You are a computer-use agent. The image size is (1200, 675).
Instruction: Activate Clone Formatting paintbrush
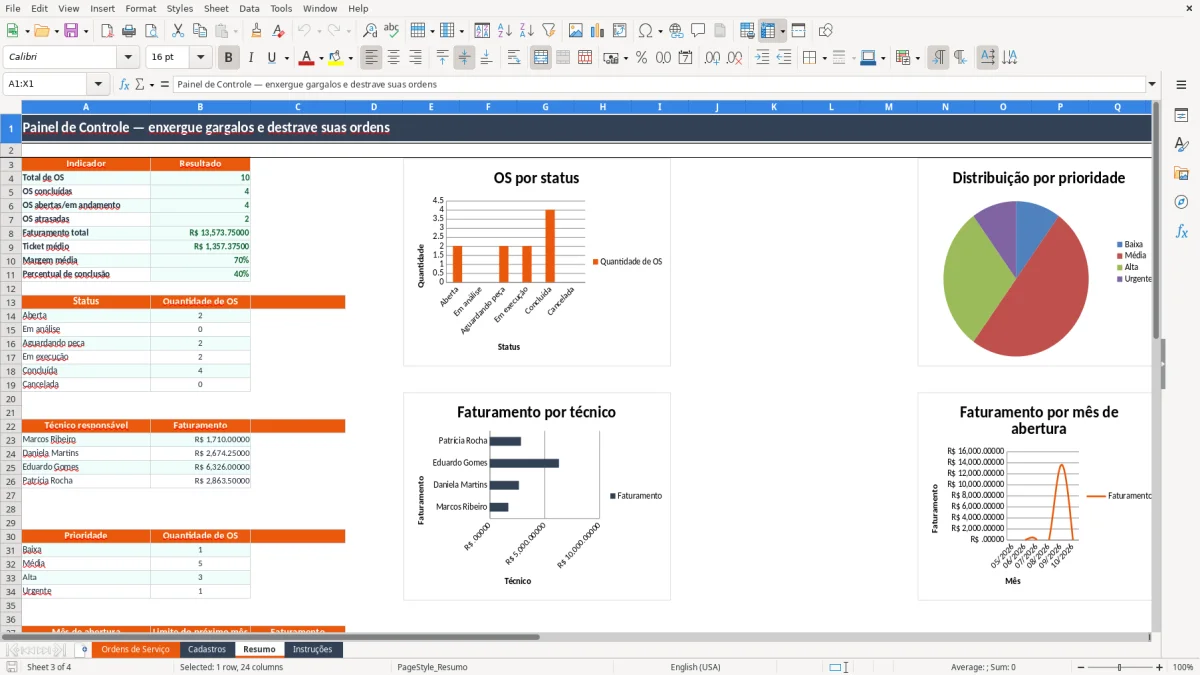point(256,31)
